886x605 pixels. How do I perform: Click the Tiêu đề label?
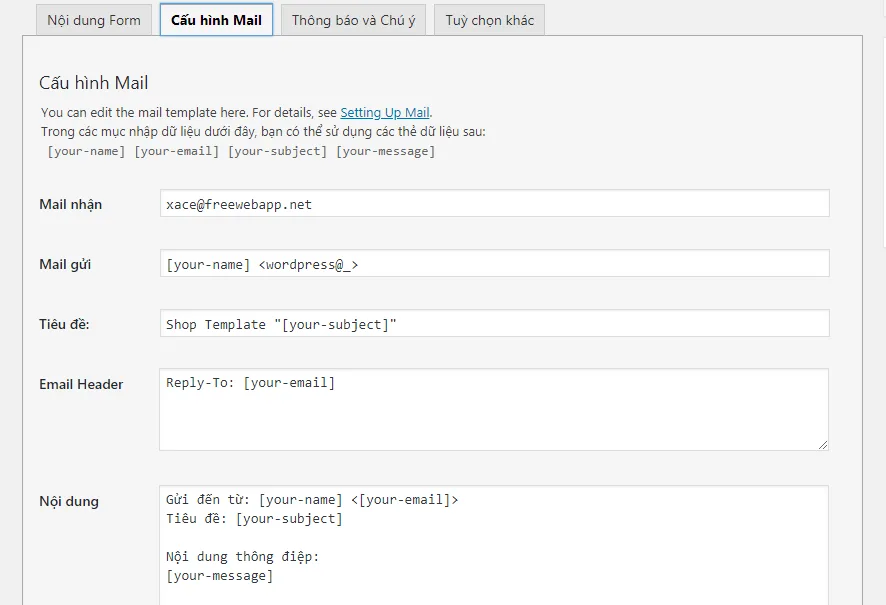click(x=64, y=324)
